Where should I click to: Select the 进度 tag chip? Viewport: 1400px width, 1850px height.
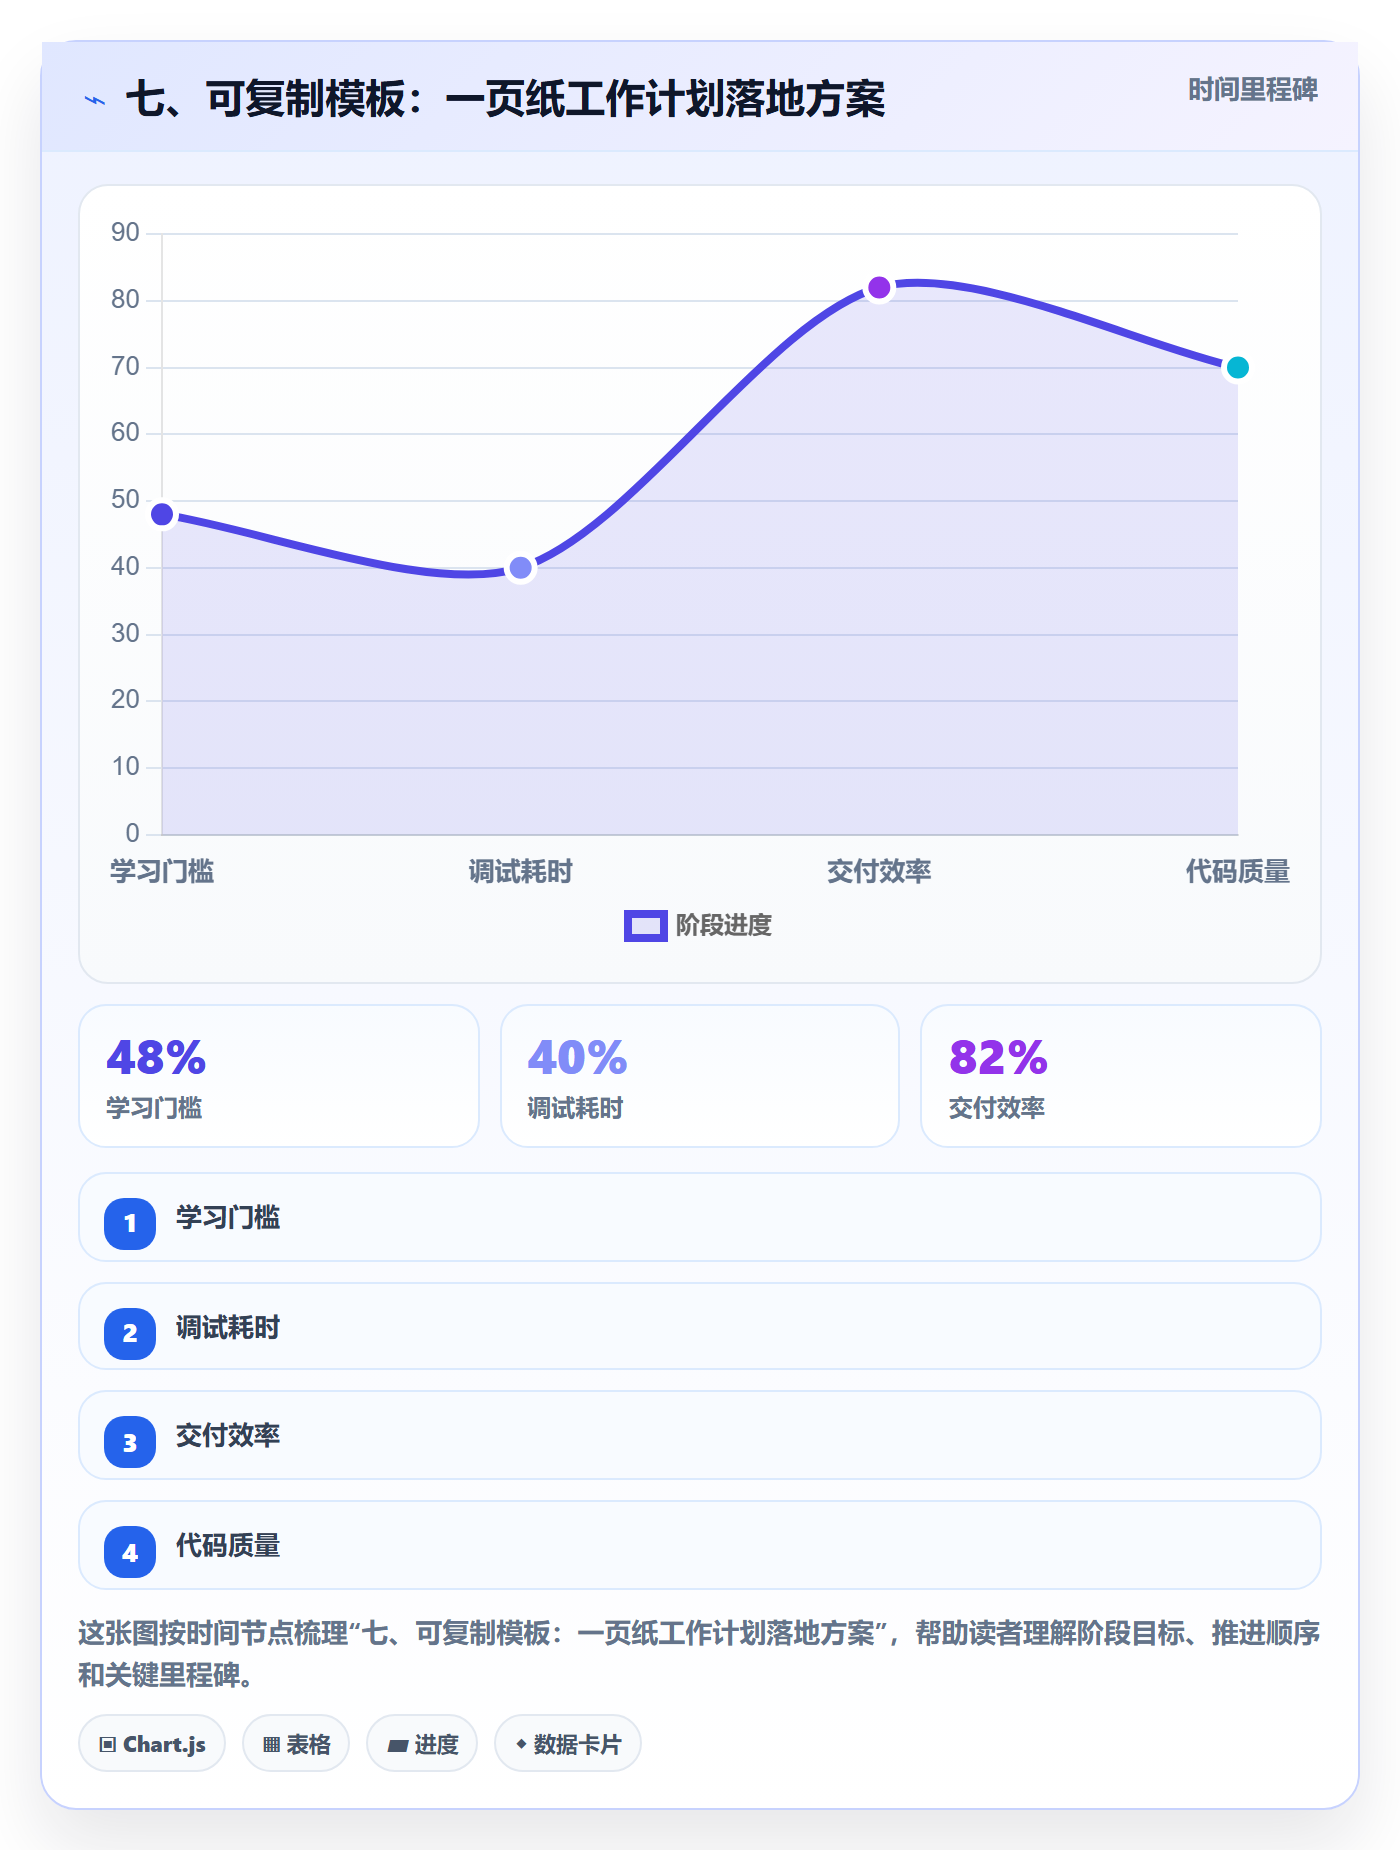(x=422, y=1743)
